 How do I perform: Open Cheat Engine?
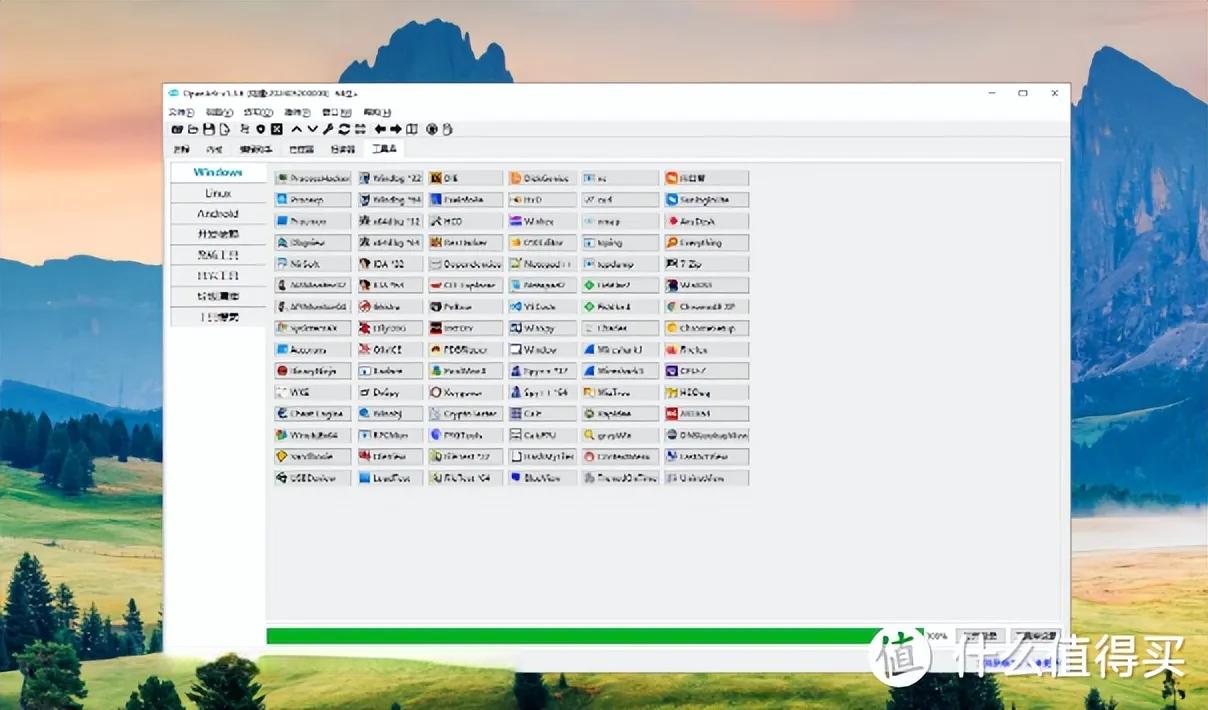pyautogui.click(x=313, y=414)
